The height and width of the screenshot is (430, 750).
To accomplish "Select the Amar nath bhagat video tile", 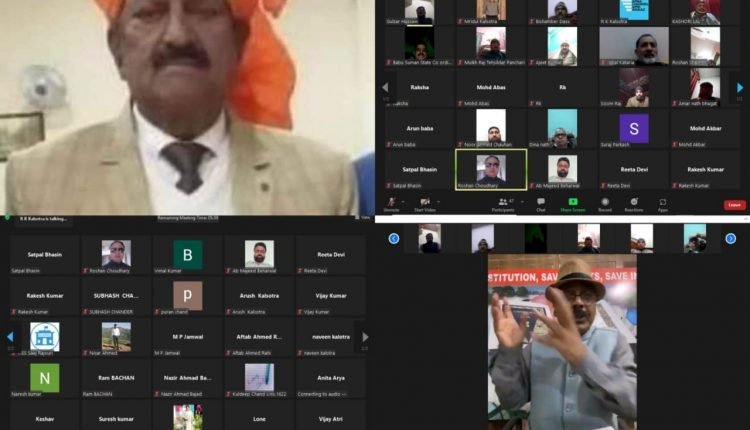I will pos(706,88).
